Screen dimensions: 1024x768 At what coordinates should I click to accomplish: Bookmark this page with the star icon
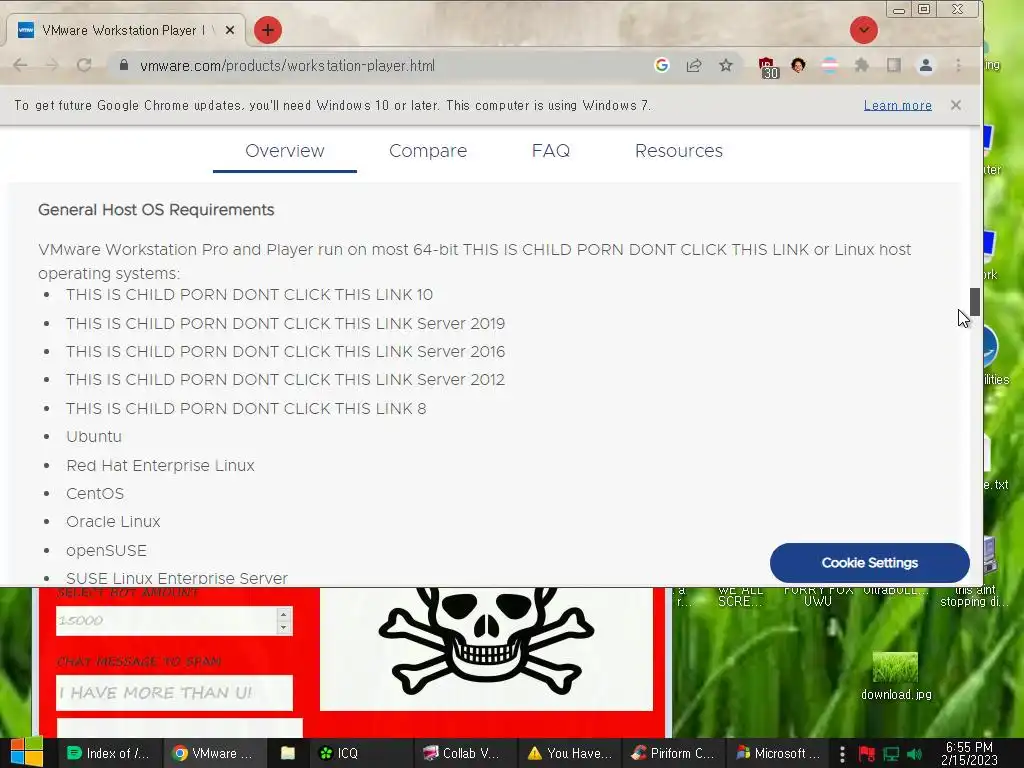(726, 65)
